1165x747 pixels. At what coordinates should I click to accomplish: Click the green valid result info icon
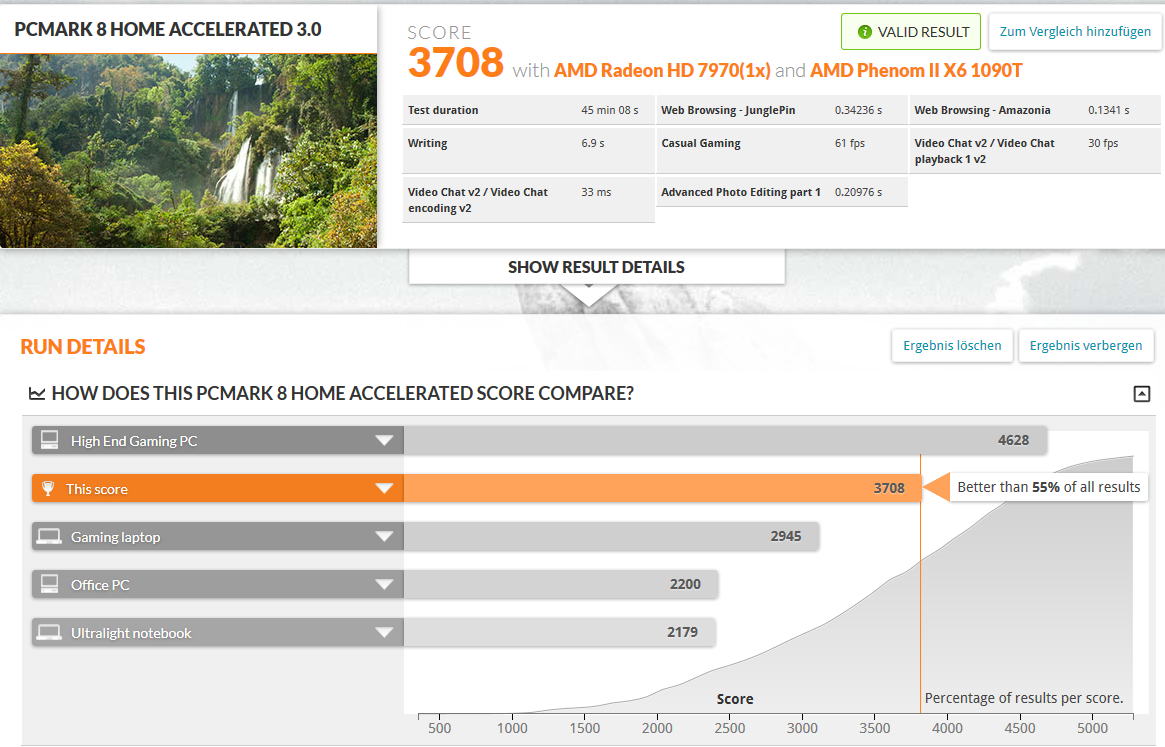pos(864,32)
